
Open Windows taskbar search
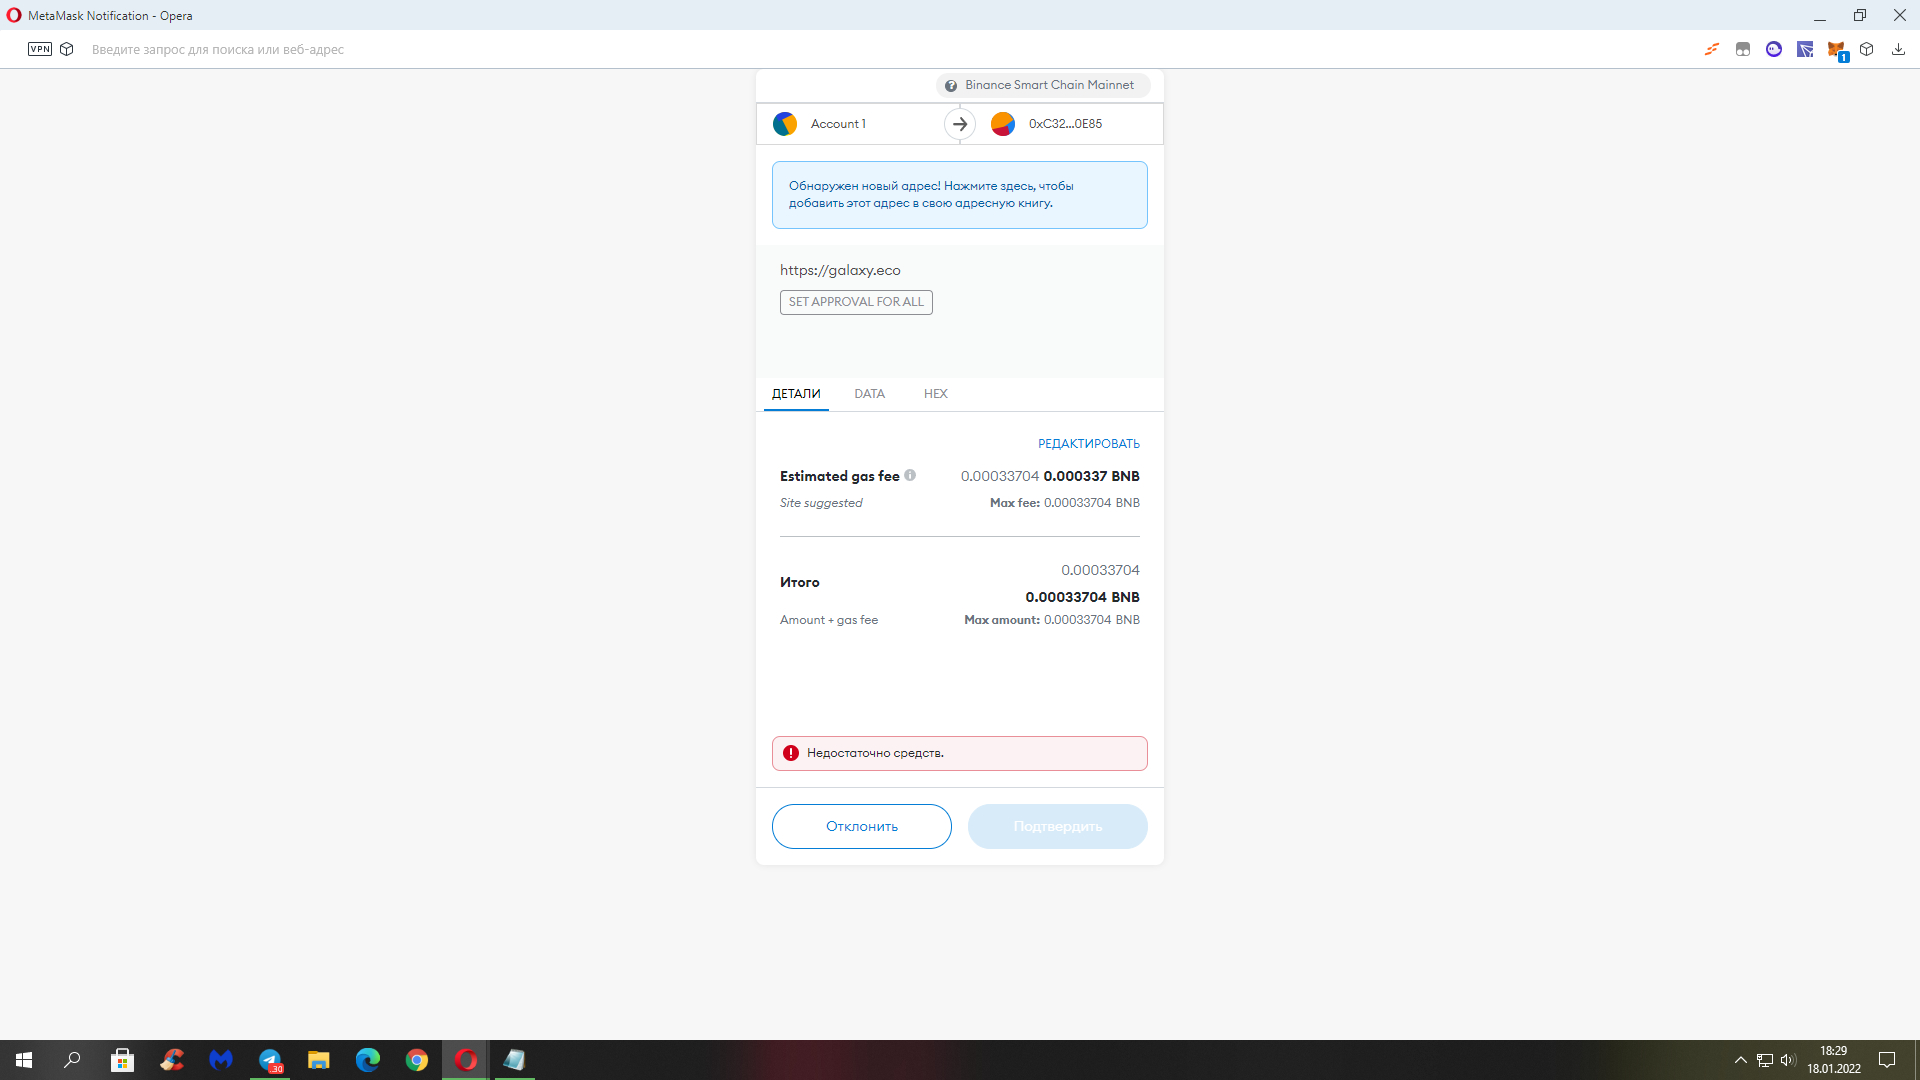72,1060
